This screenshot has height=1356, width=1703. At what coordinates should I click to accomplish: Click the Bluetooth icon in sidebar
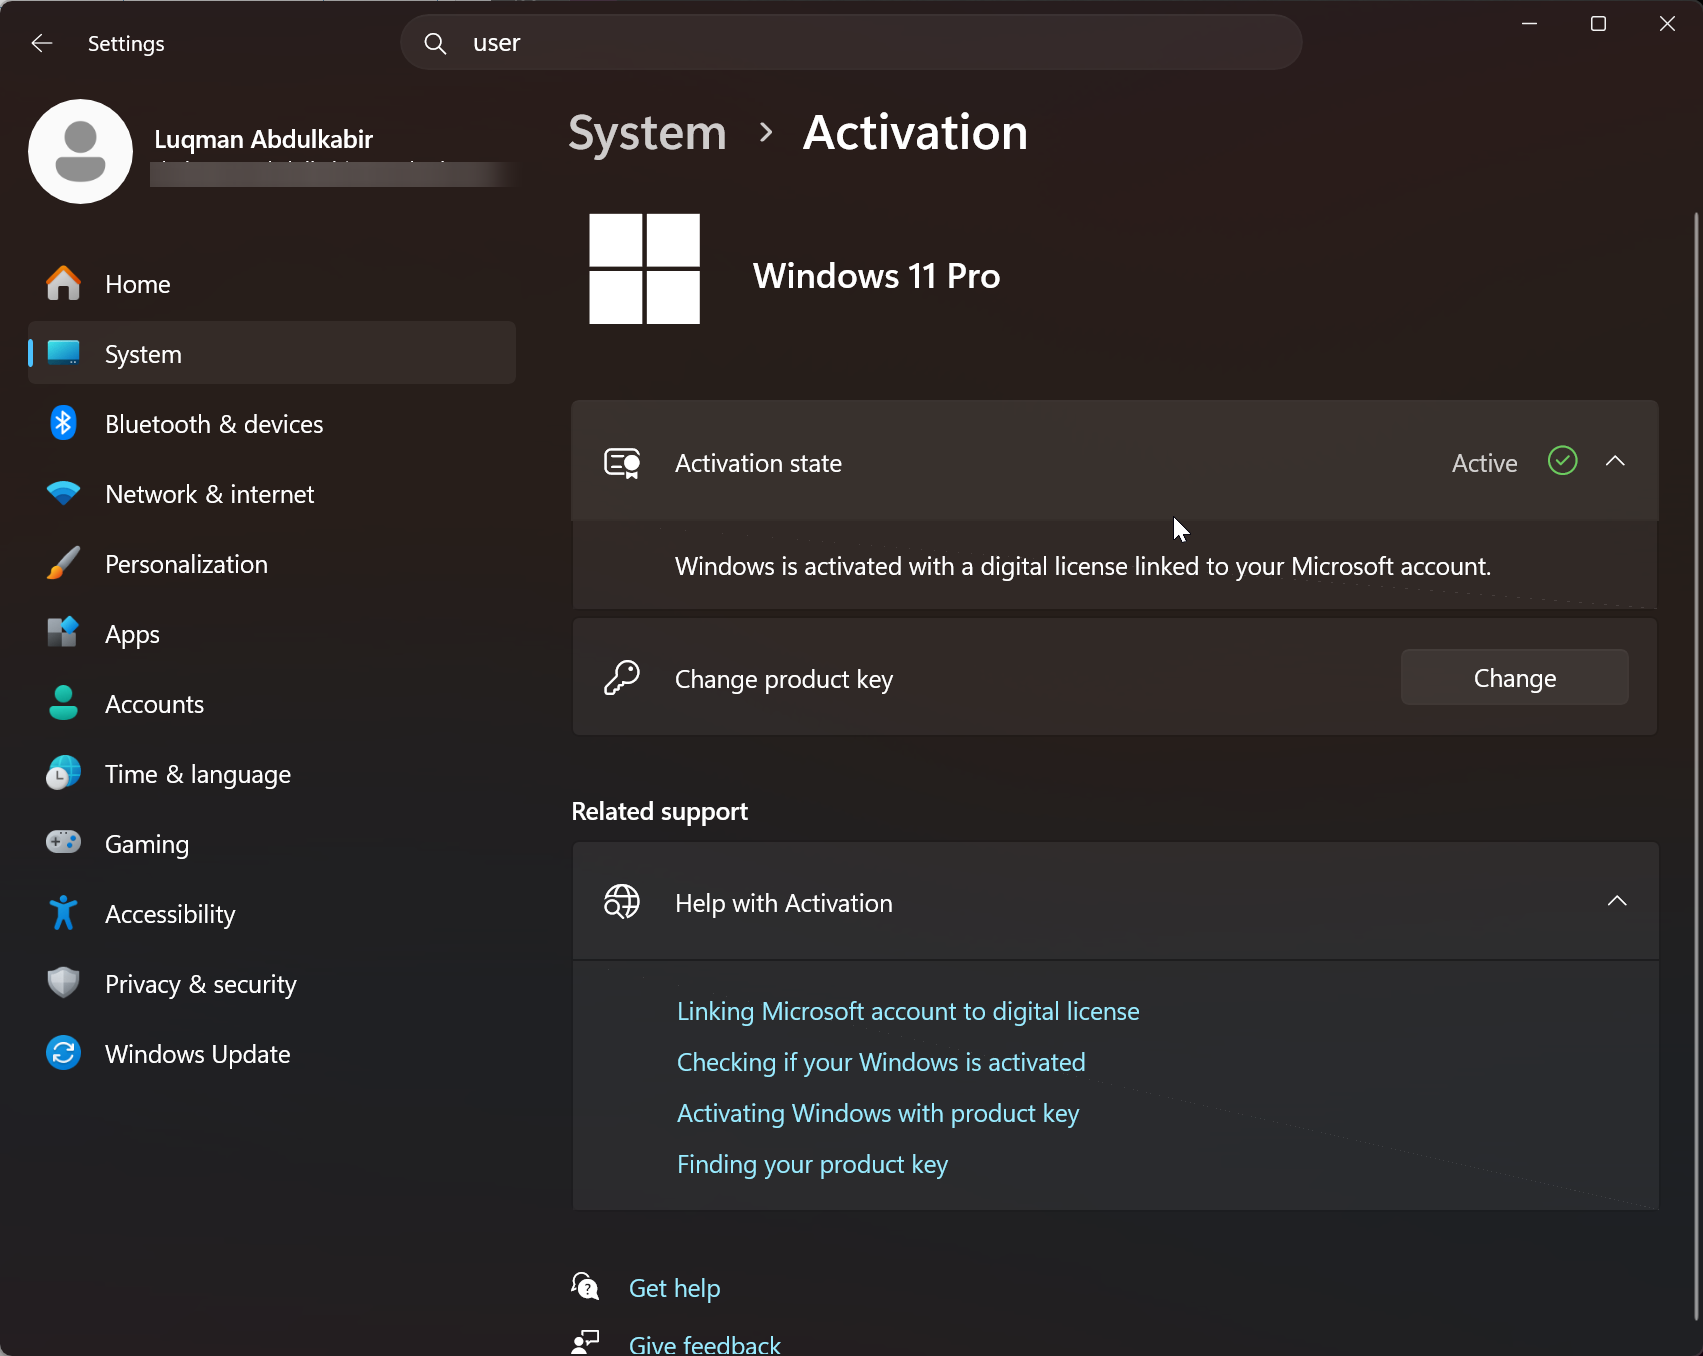coord(63,423)
